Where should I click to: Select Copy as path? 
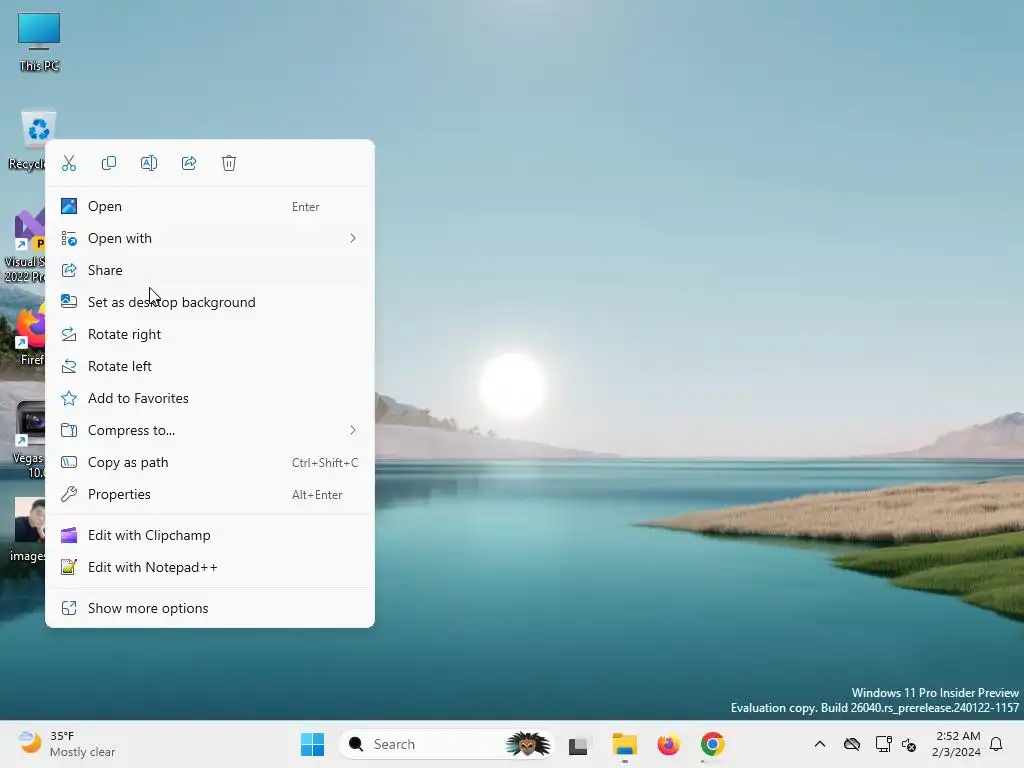tap(210, 462)
